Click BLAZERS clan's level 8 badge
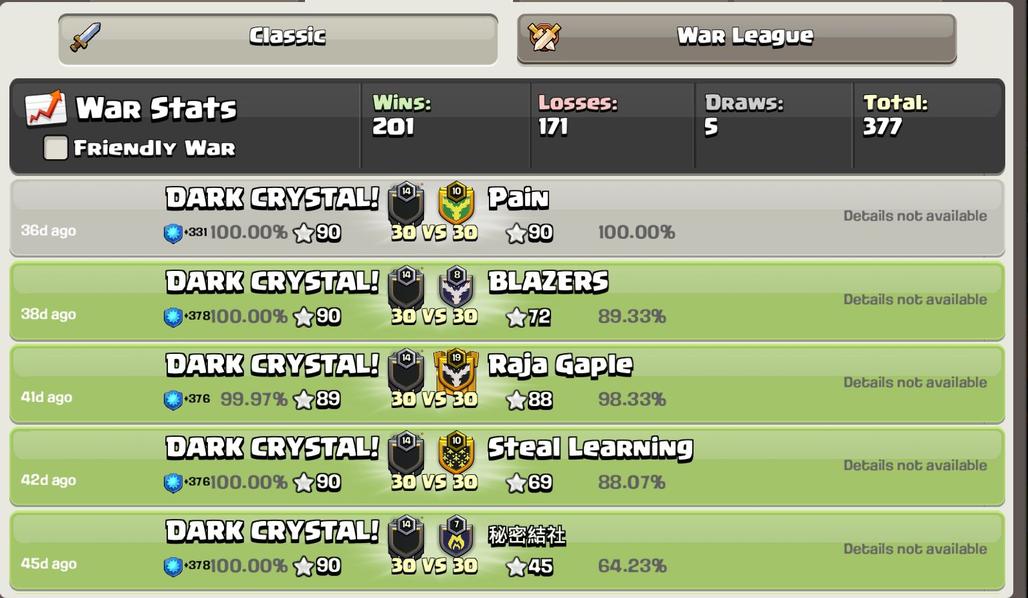 (456, 287)
